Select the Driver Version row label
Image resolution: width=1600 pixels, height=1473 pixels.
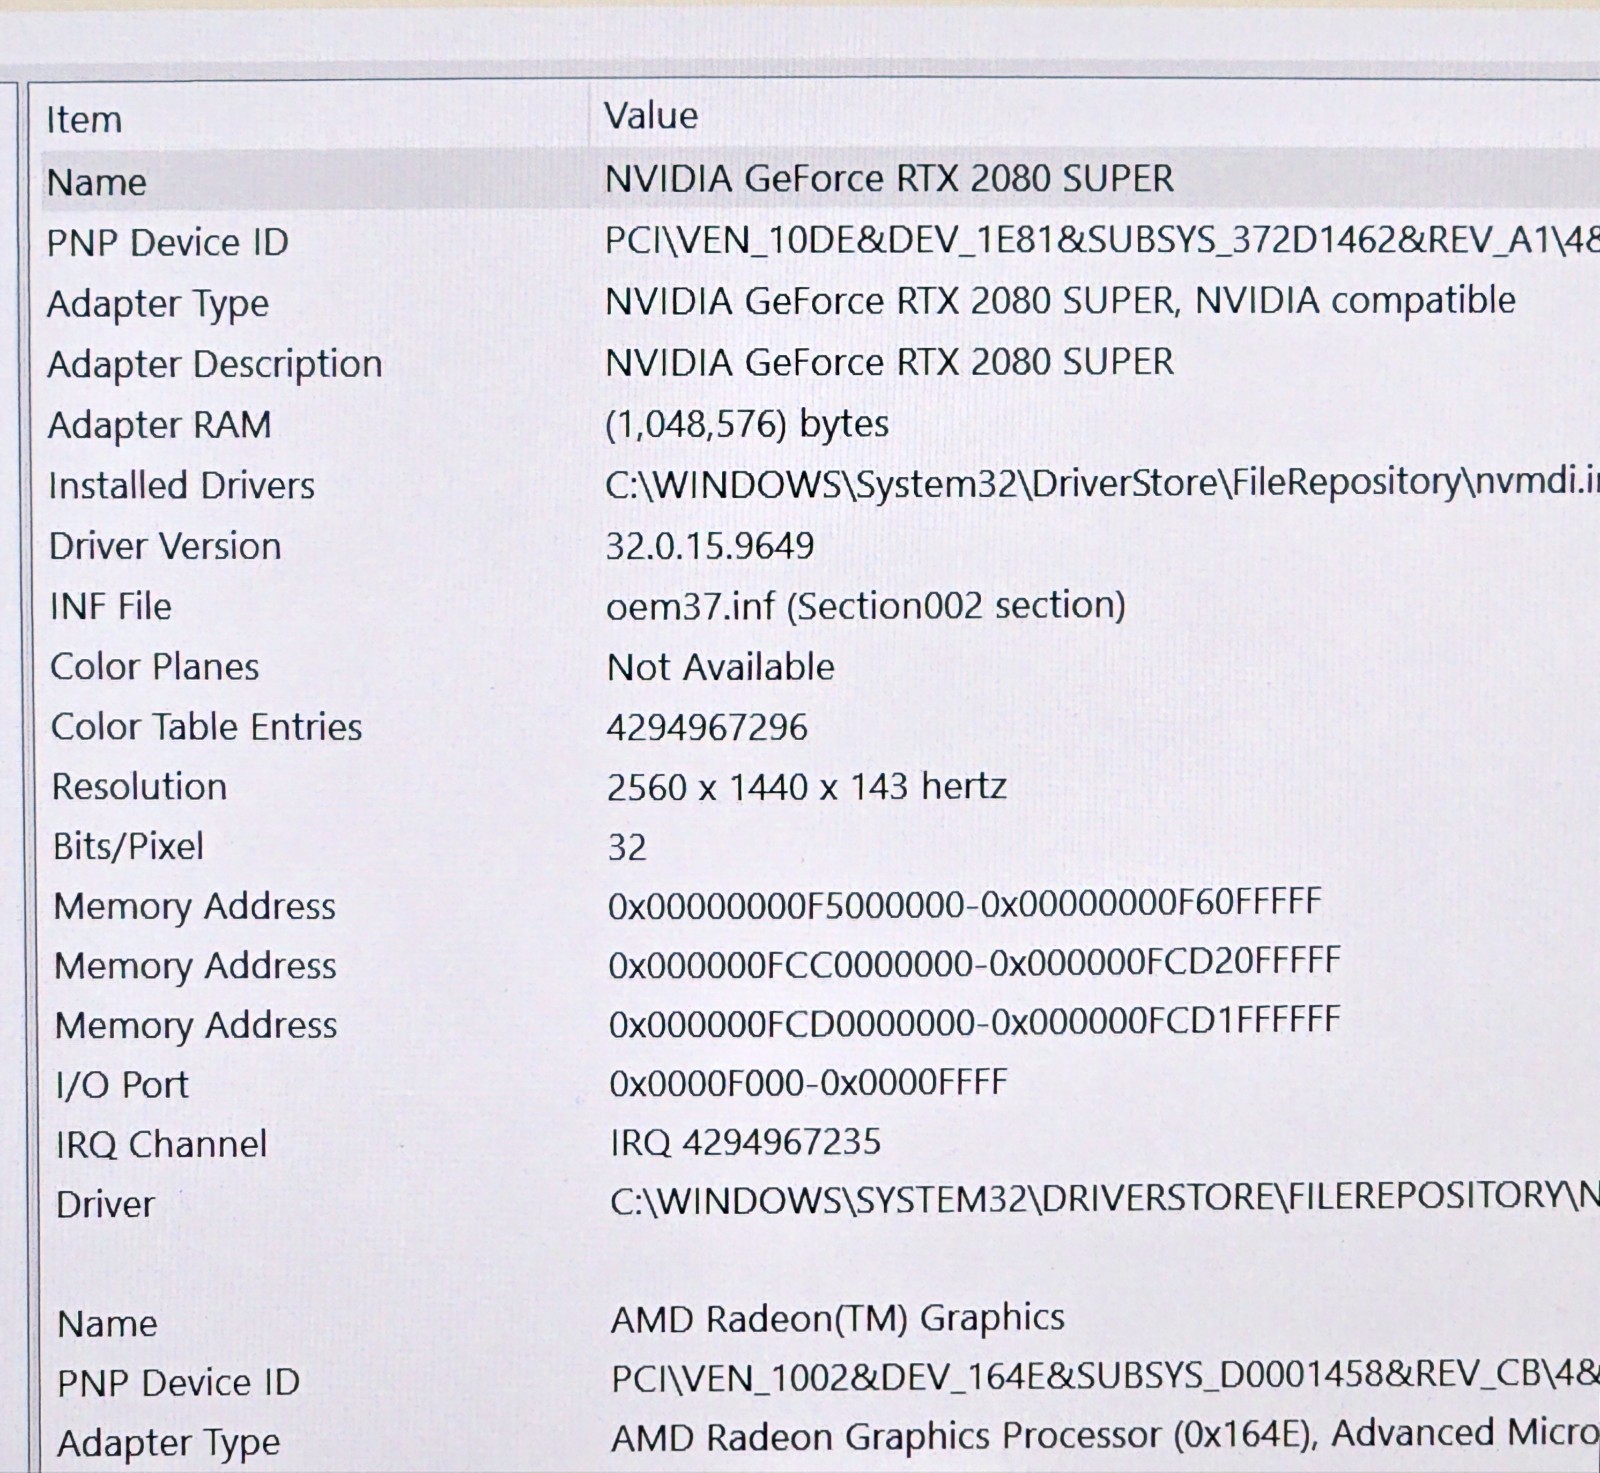pos(165,547)
